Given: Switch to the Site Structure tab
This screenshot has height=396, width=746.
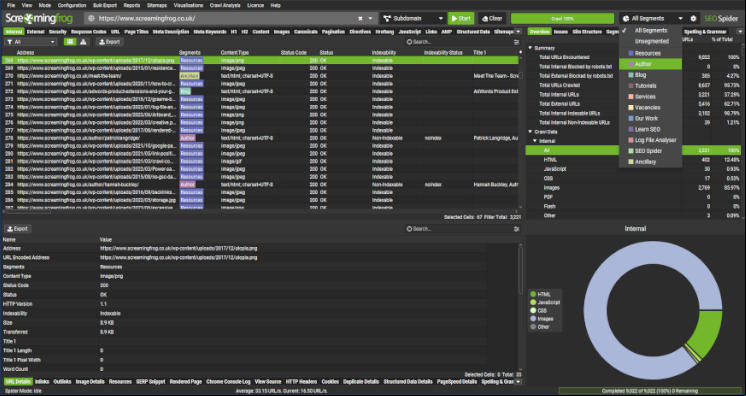Looking at the screenshot, I should [x=587, y=32].
